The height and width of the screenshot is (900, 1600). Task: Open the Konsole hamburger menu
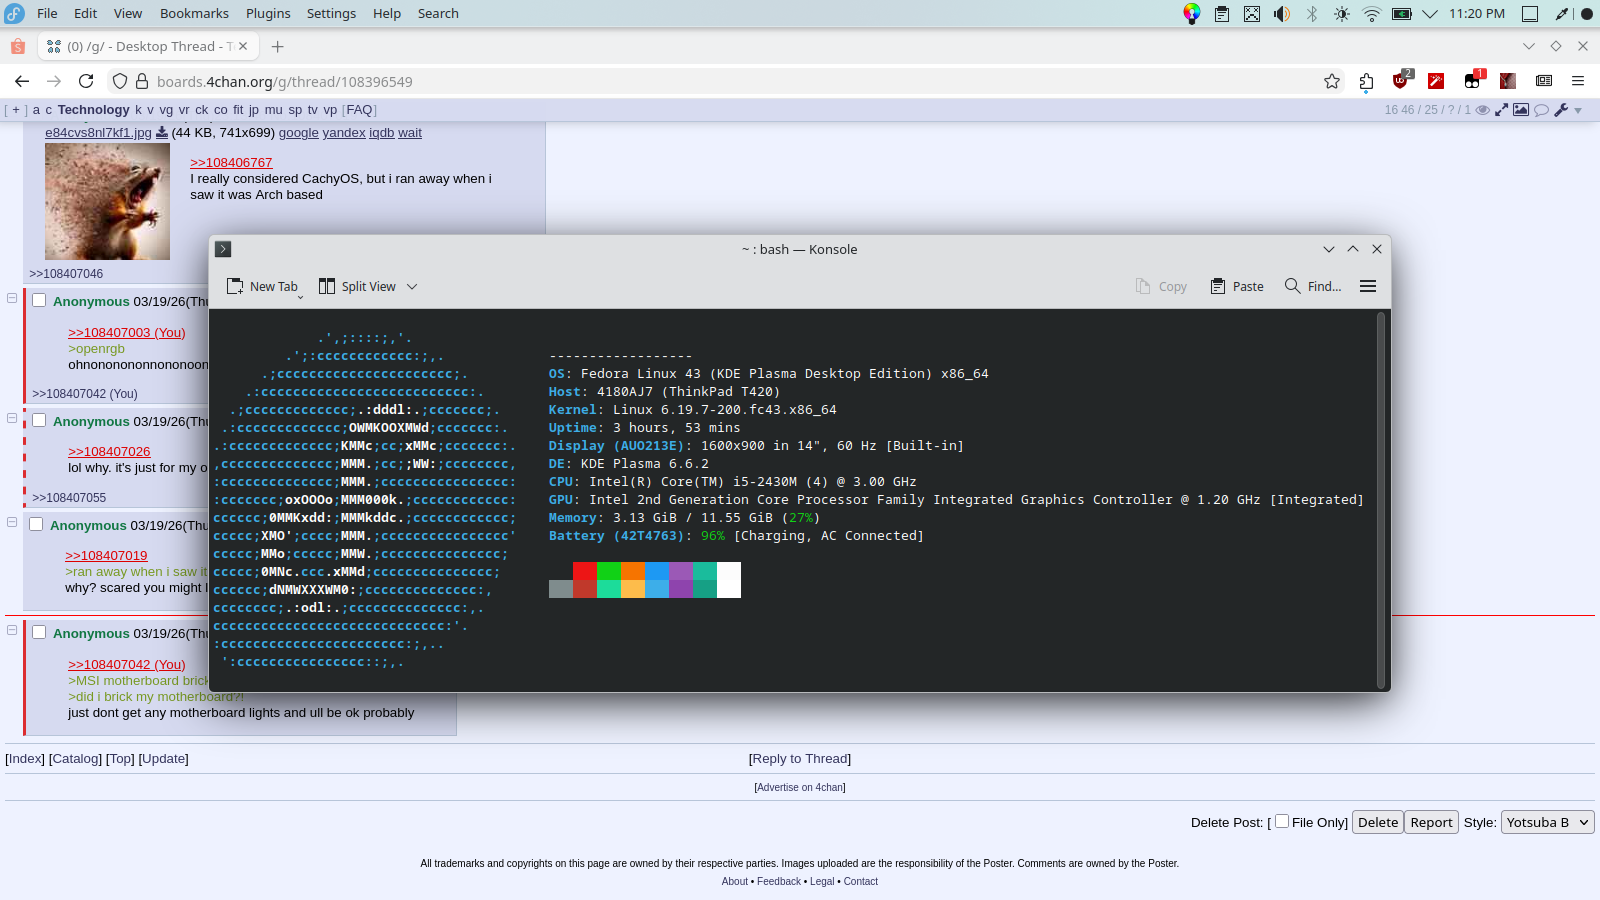click(1368, 286)
